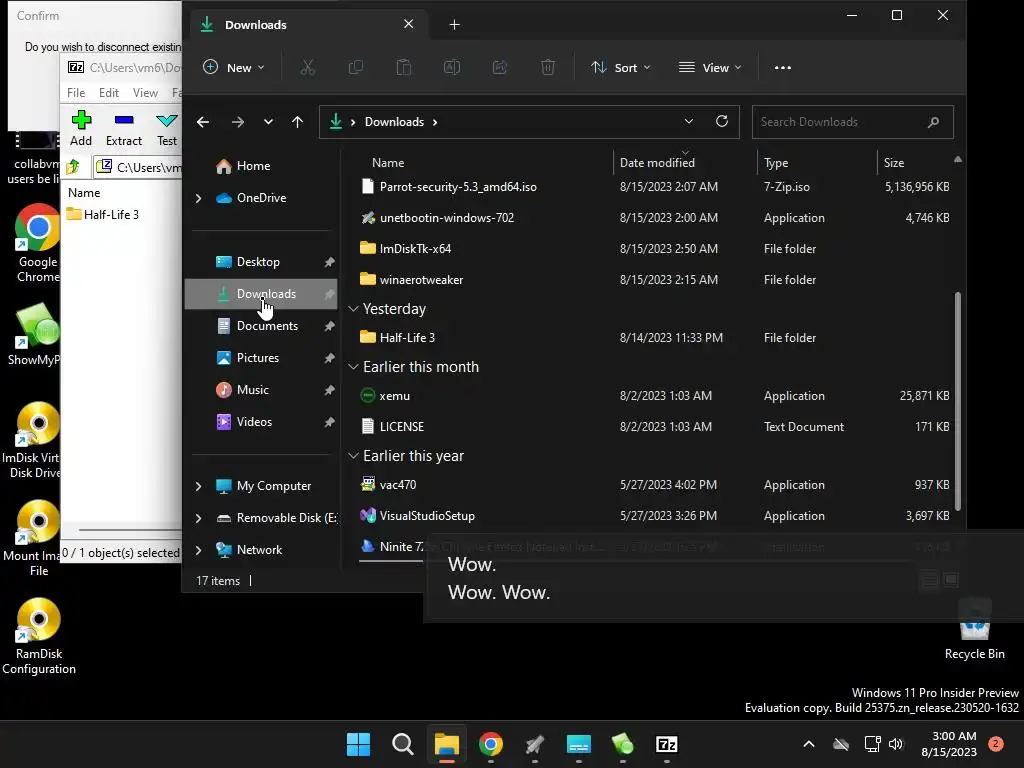Select Parrot-security-5.3_amd64.iso file
1024x768 pixels.
click(x=653, y=187)
